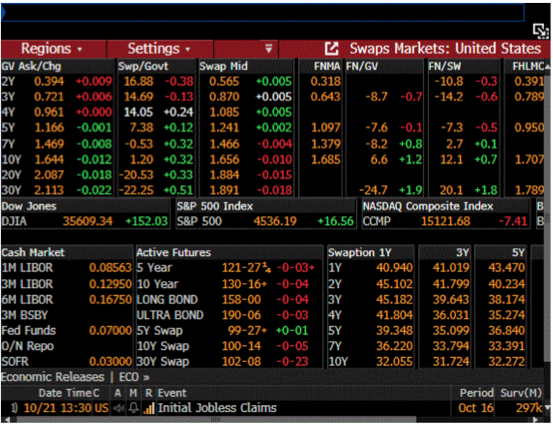Click the Surv(M) column header
553x426 pixels.
pos(521,393)
